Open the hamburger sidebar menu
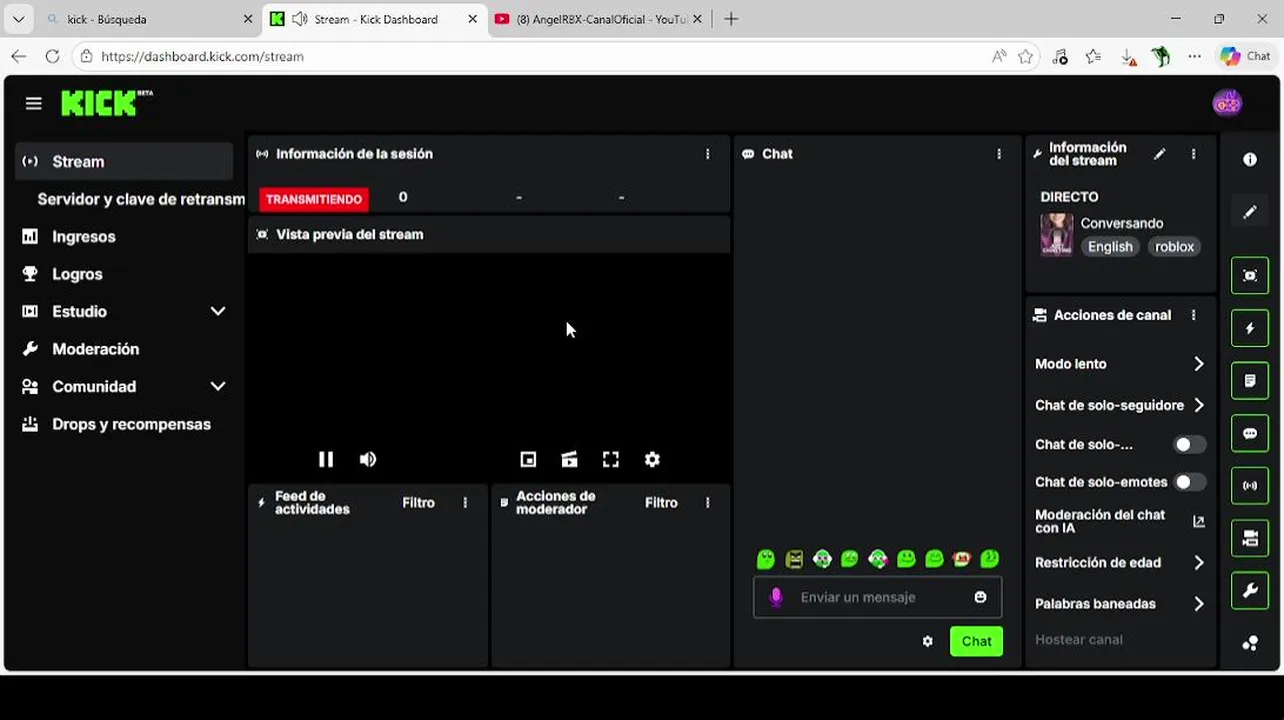Image resolution: width=1284 pixels, height=720 pixels. pos(34,103)
